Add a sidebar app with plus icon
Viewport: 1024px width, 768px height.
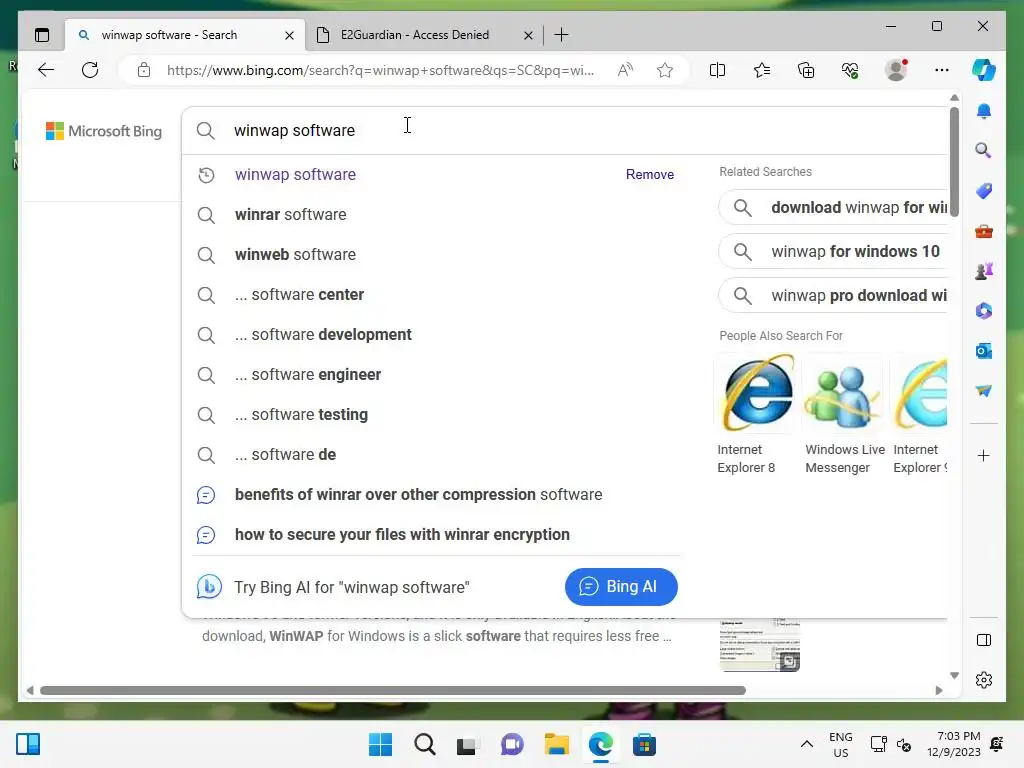point(984,455)
